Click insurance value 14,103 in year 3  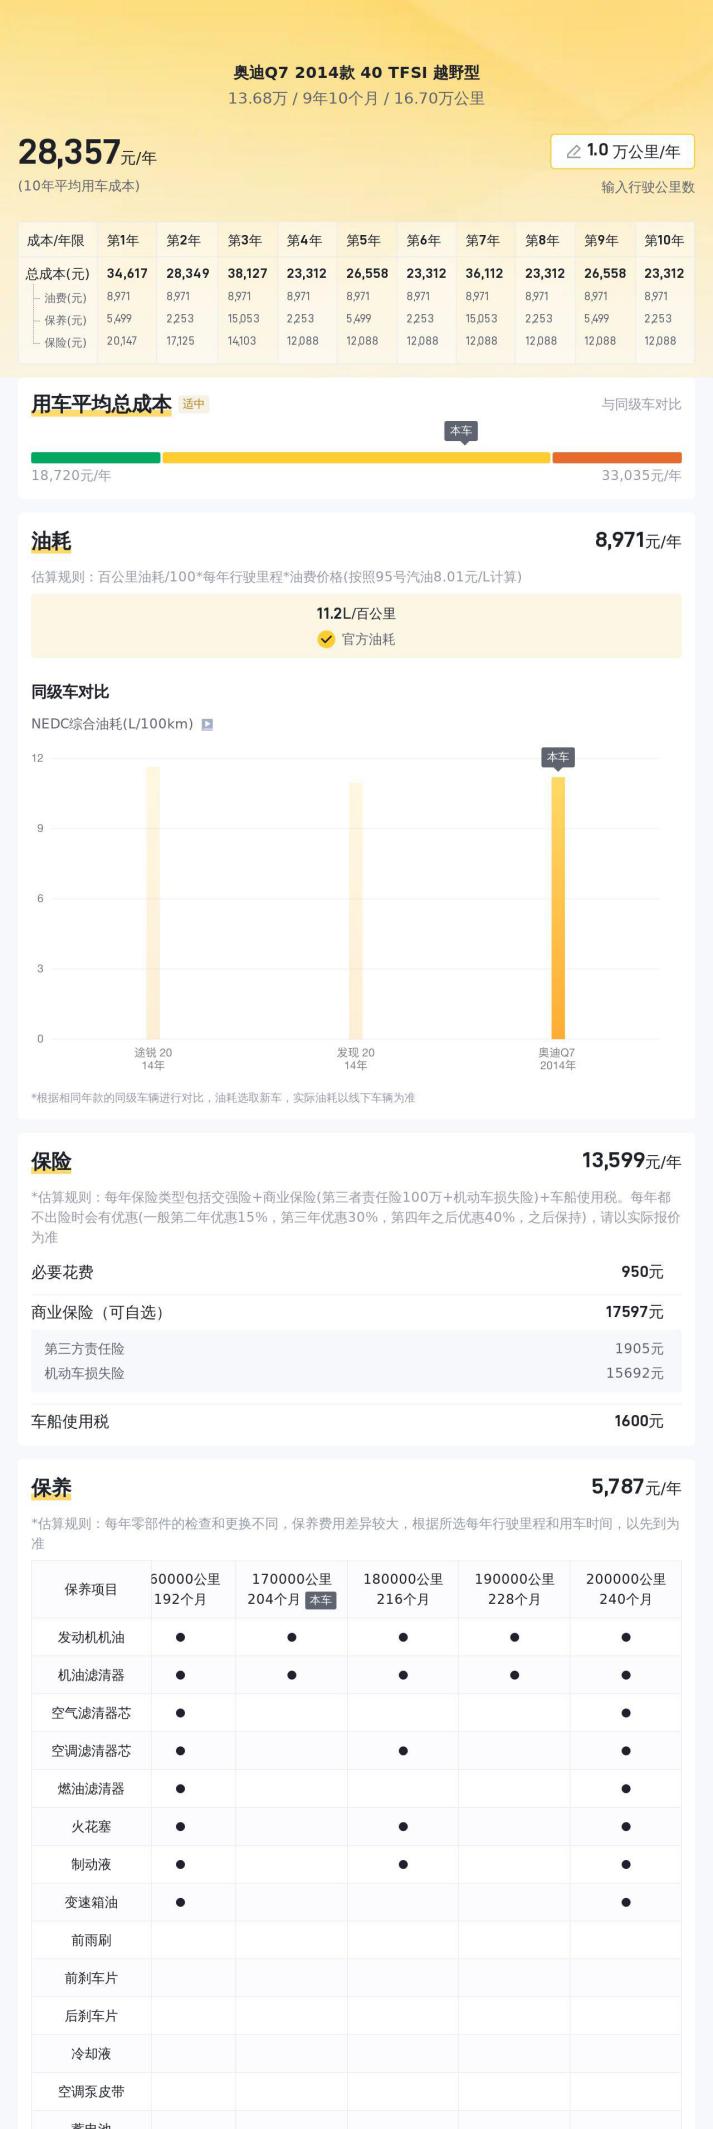[x=242, y=341]
